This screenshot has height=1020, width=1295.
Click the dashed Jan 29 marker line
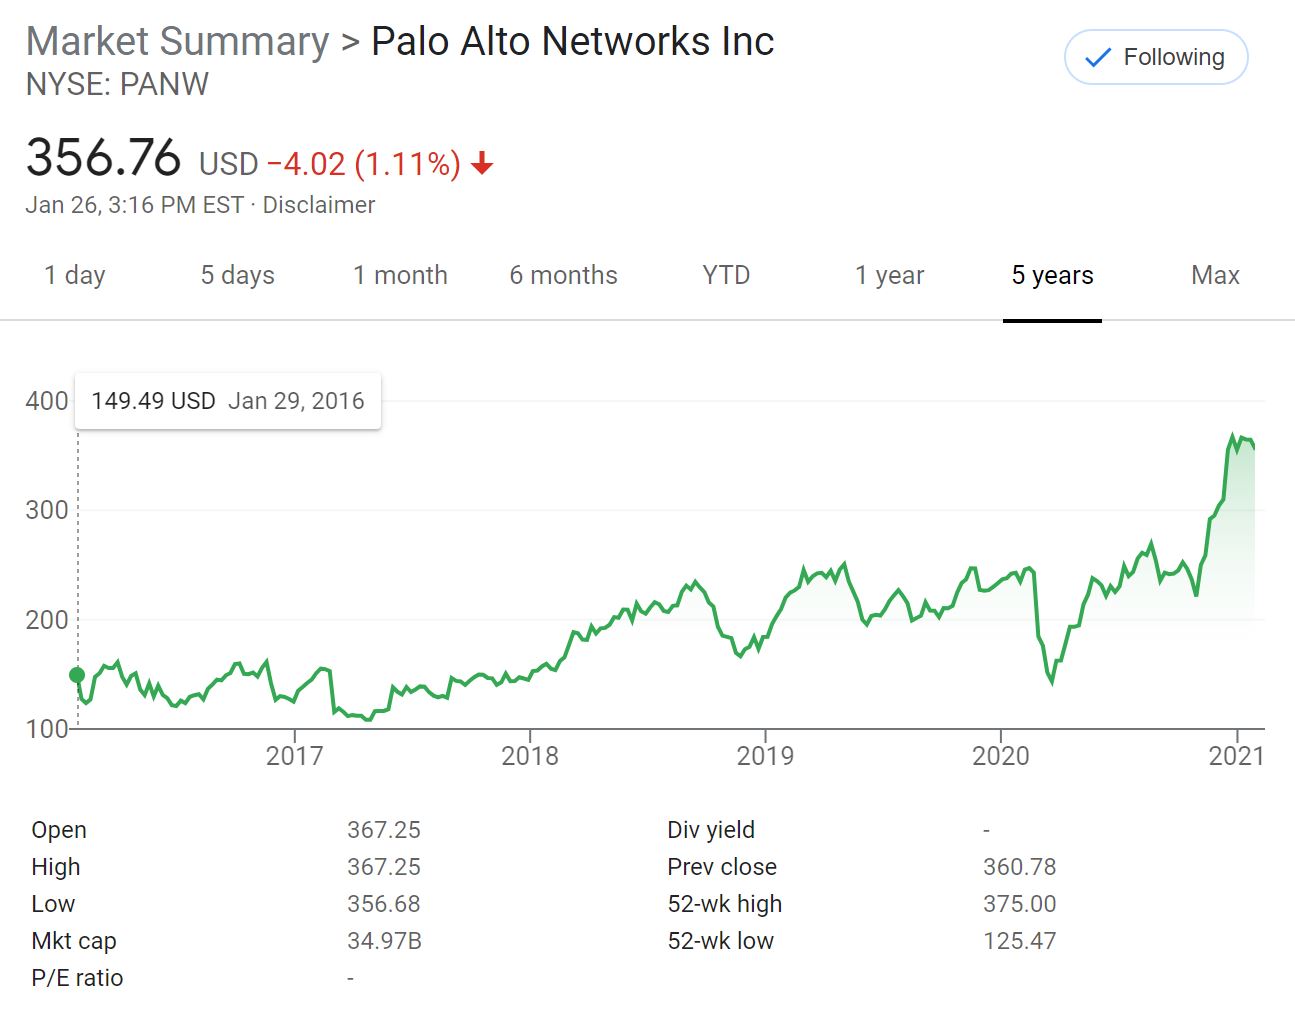[77, 550]
